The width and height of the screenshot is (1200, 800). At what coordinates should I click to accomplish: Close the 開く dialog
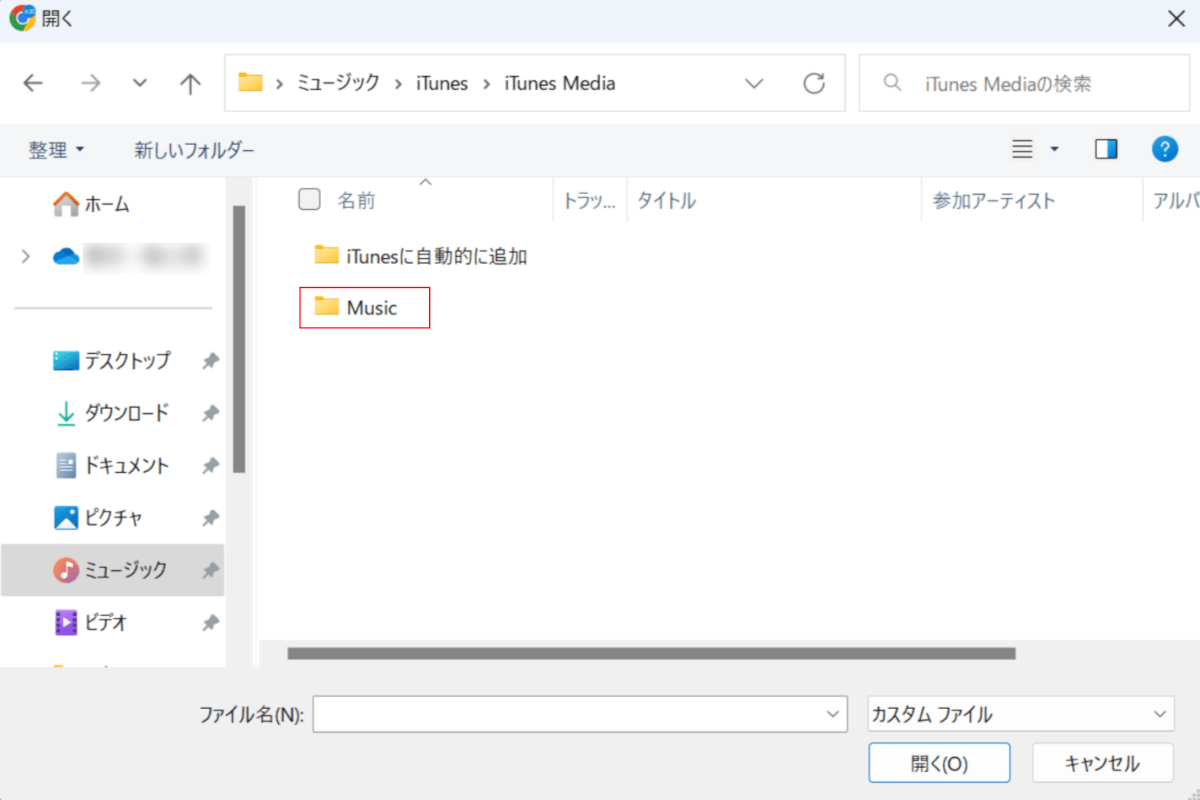[x=1176, y=19]
